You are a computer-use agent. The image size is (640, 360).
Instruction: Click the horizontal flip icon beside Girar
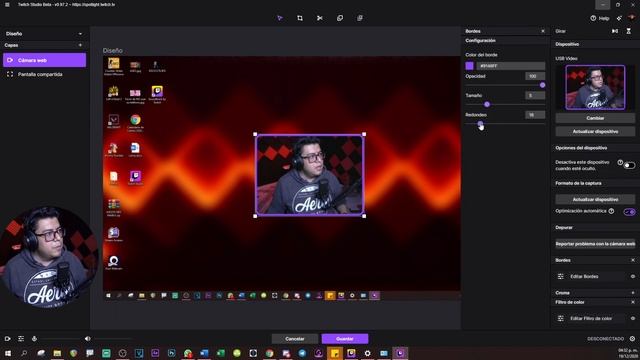[615, 31]
